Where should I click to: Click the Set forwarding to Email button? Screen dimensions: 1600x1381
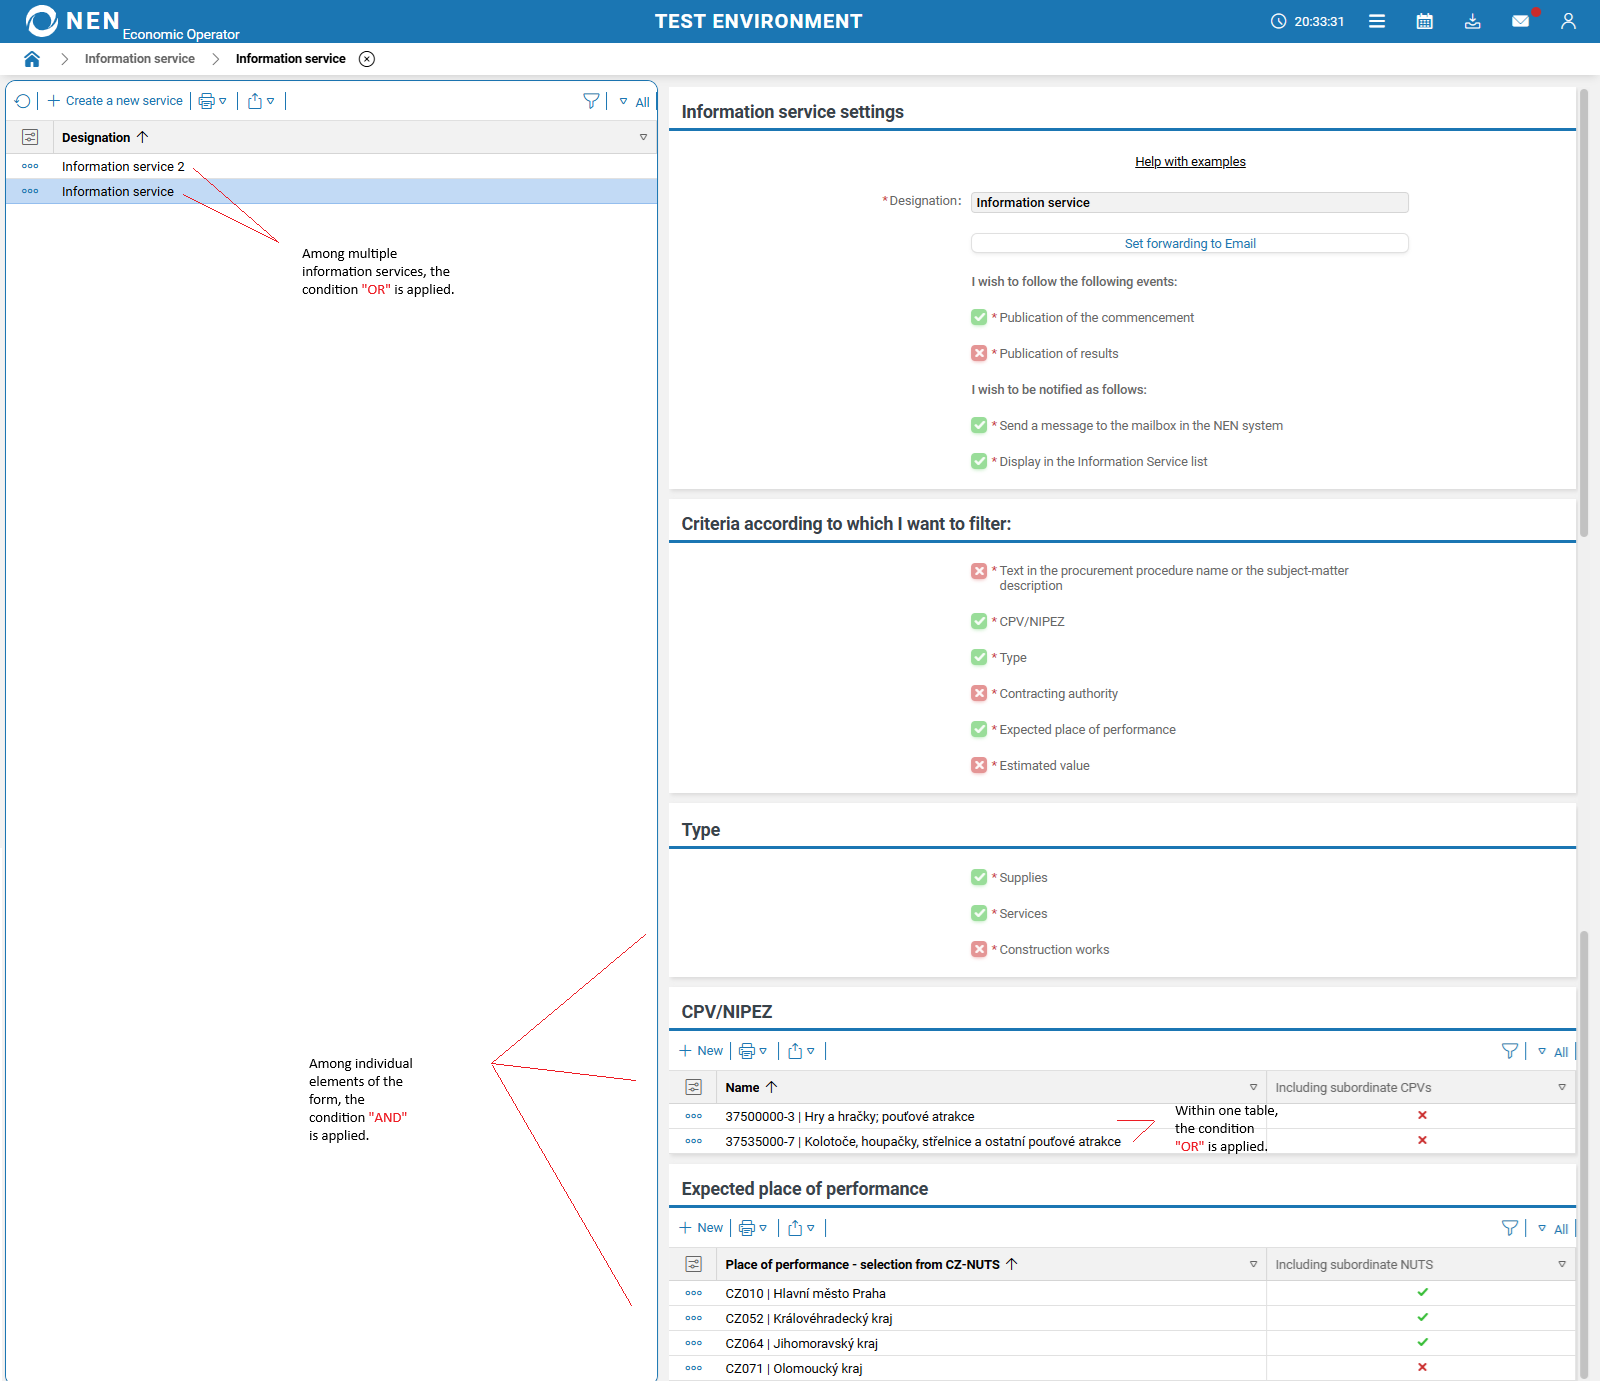1189,243
